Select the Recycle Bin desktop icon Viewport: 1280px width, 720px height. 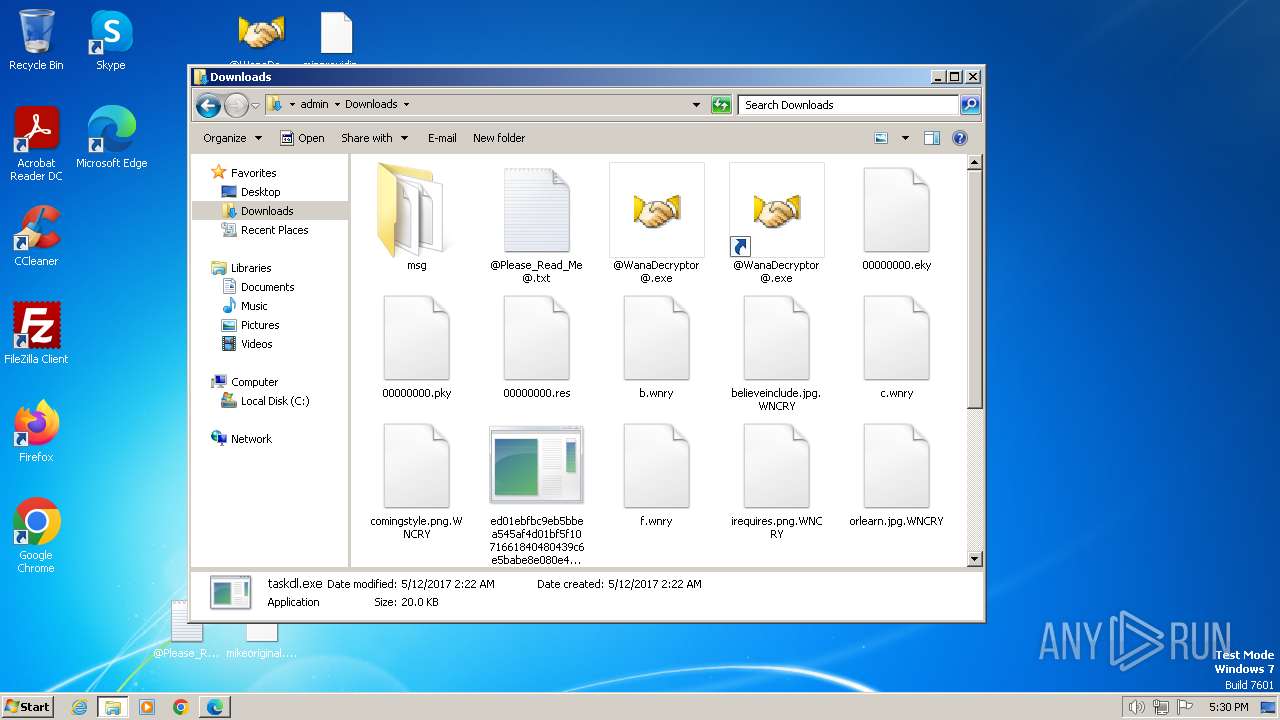pyautogui.click(x=36, y=40)
